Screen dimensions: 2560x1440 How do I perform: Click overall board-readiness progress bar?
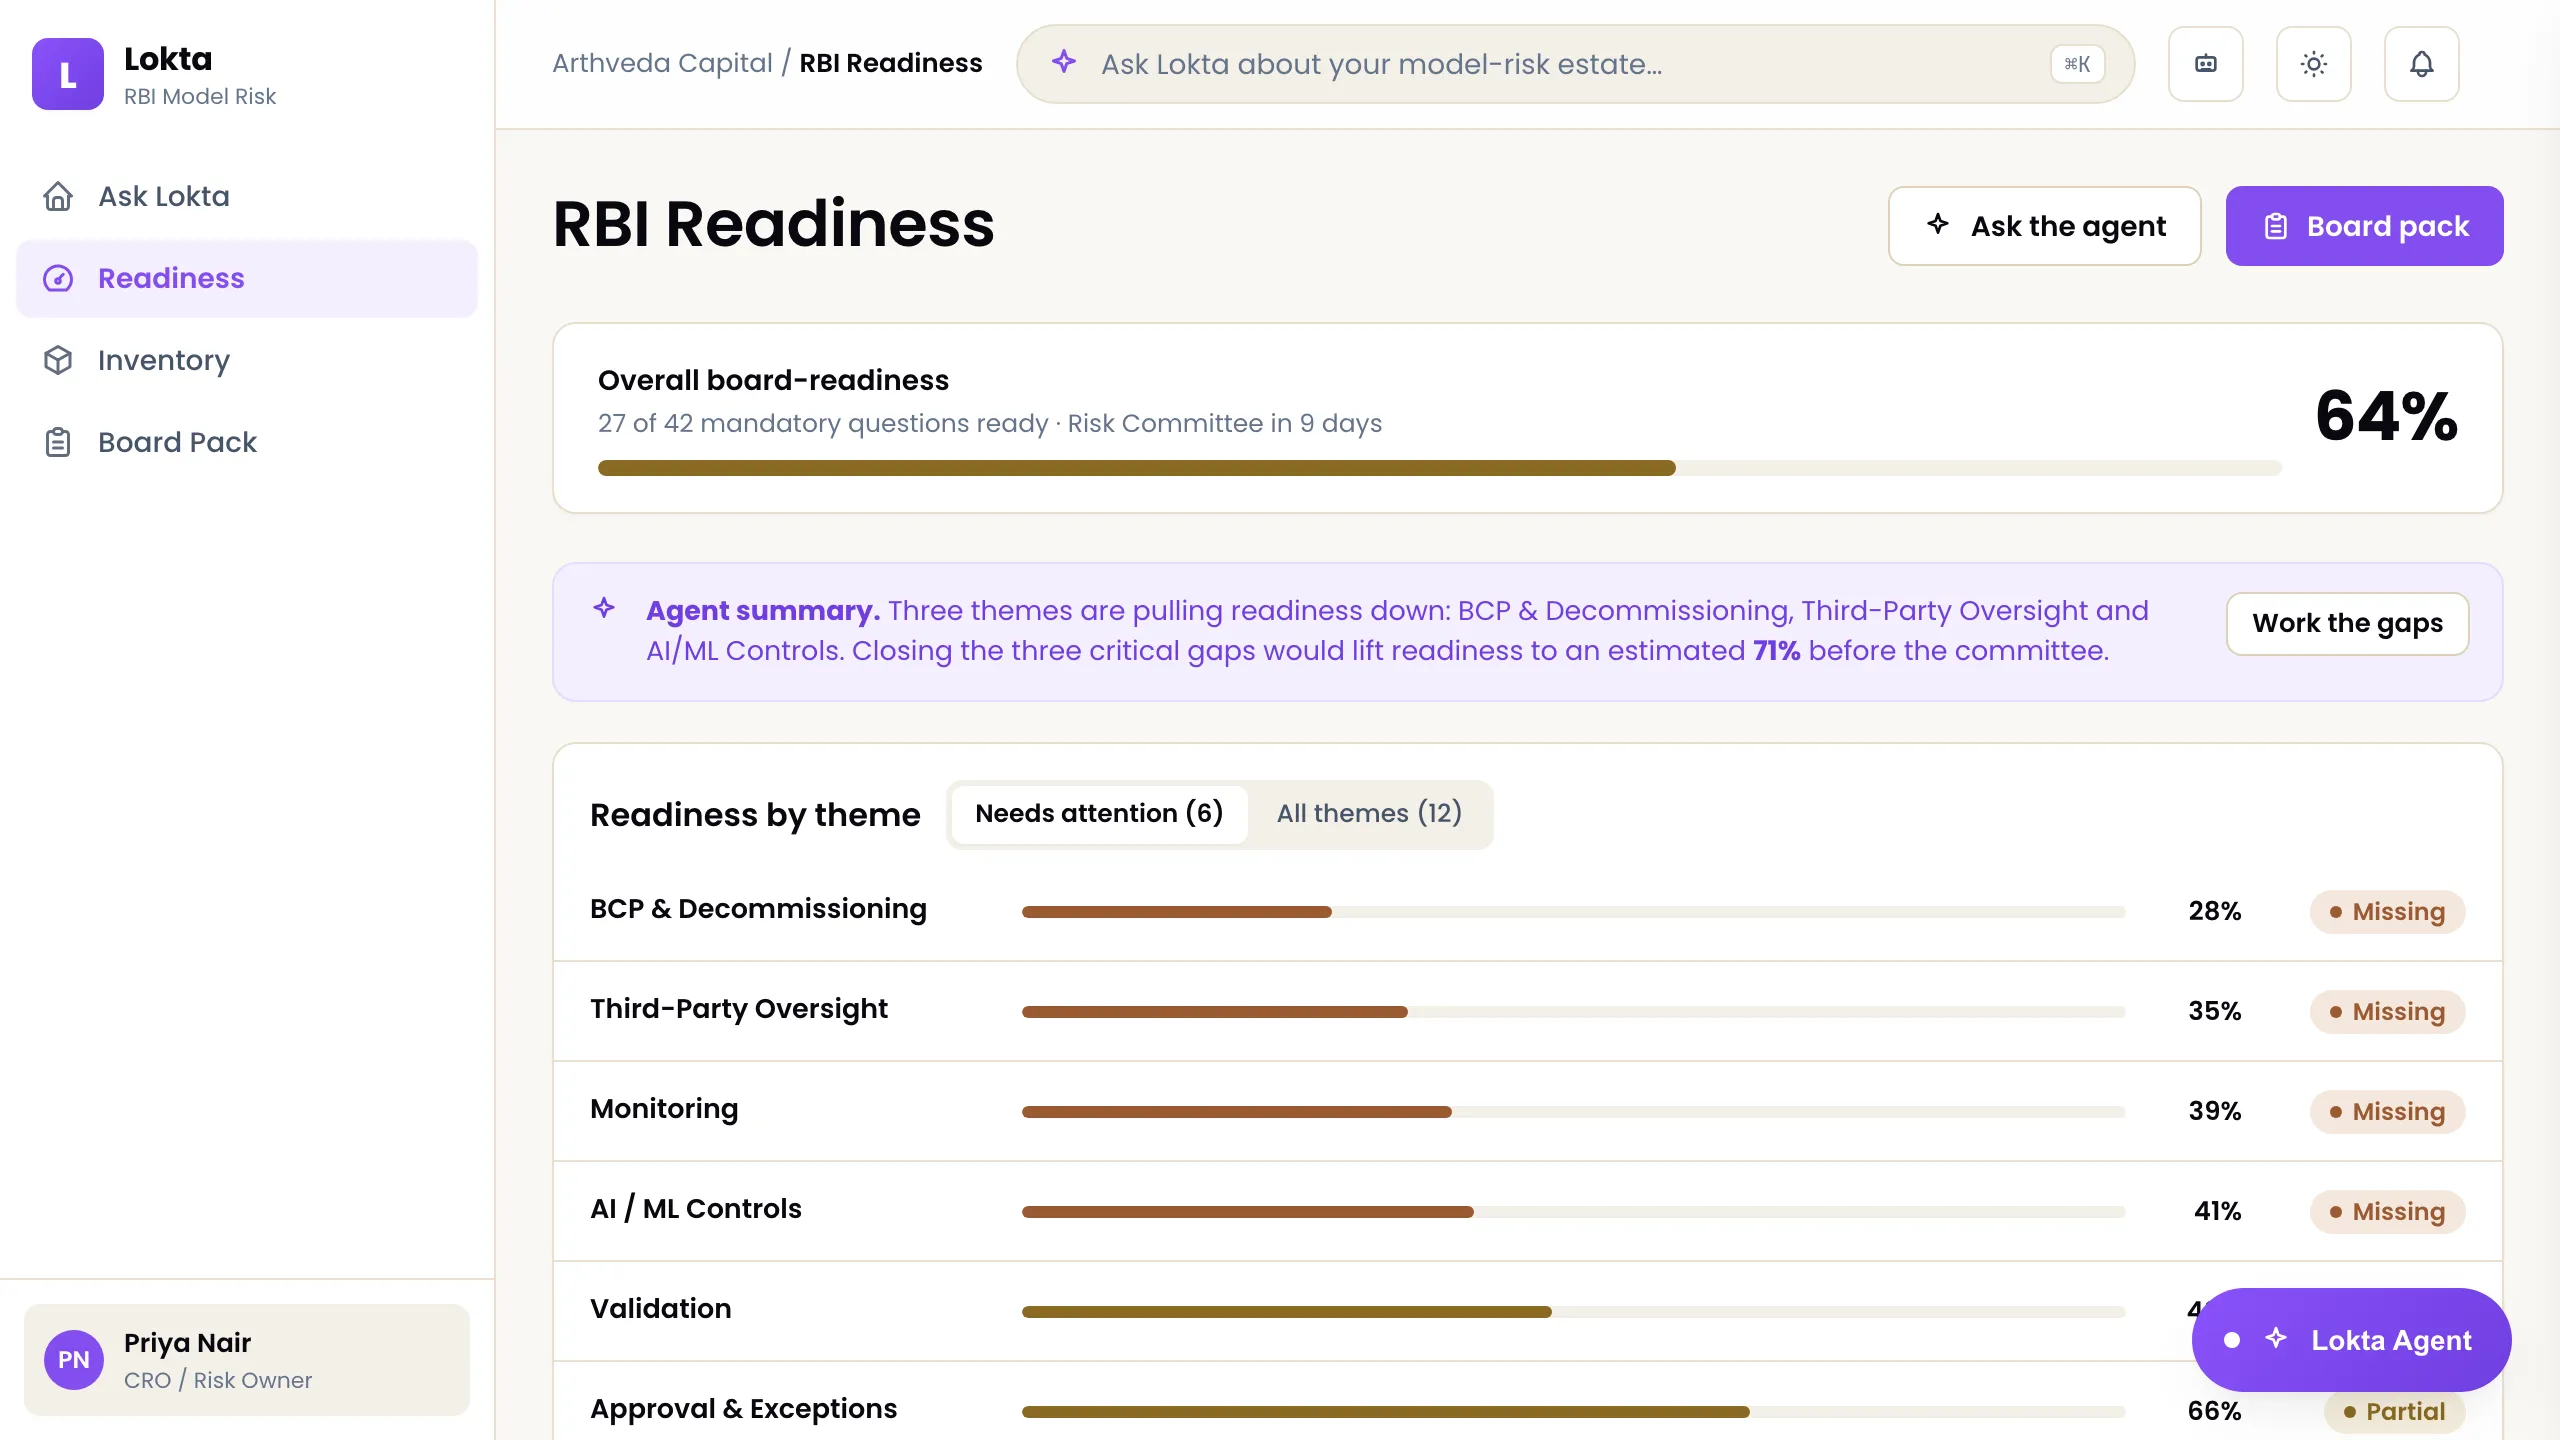click(1439, 468)
